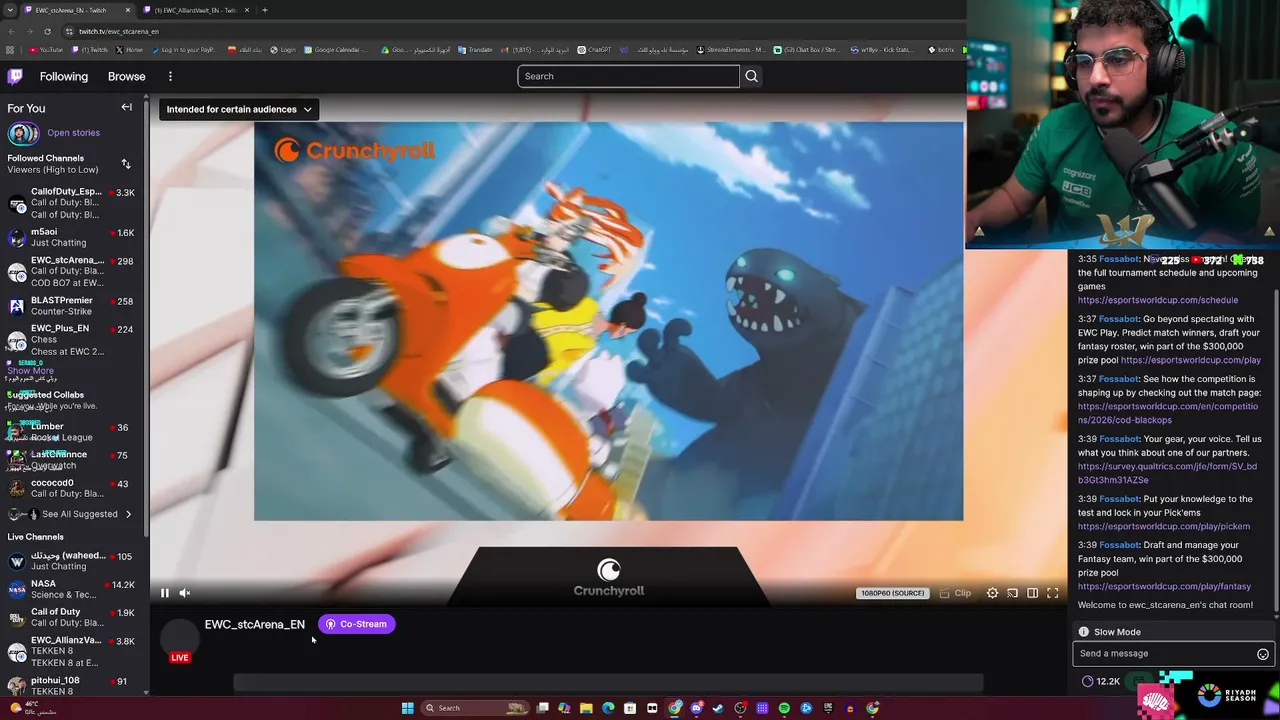This screenshot has height=720, width=1280.
Task: Open Microsoft Store from the taskbar
Action: pyautogui.click(x=630, y=708)
